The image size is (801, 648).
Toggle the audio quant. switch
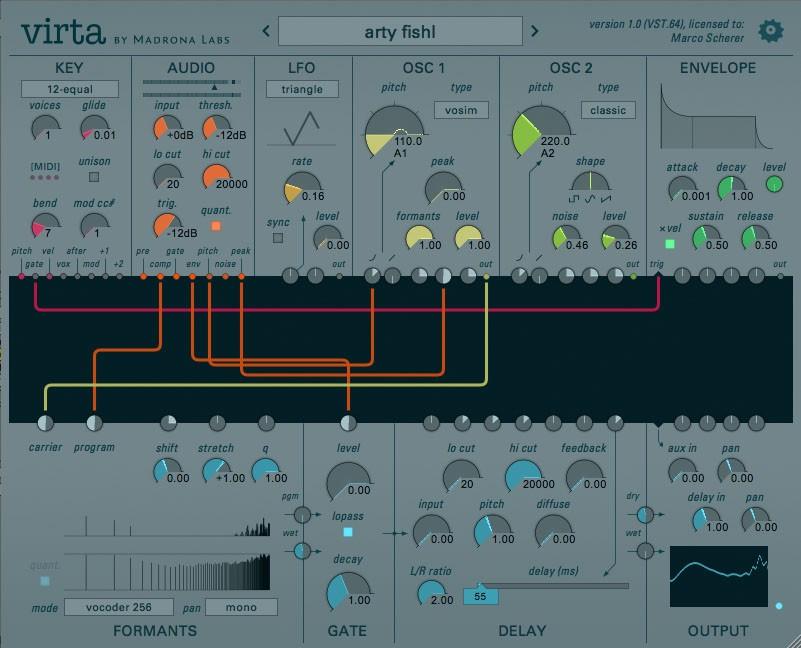click(x=216, y=226)
